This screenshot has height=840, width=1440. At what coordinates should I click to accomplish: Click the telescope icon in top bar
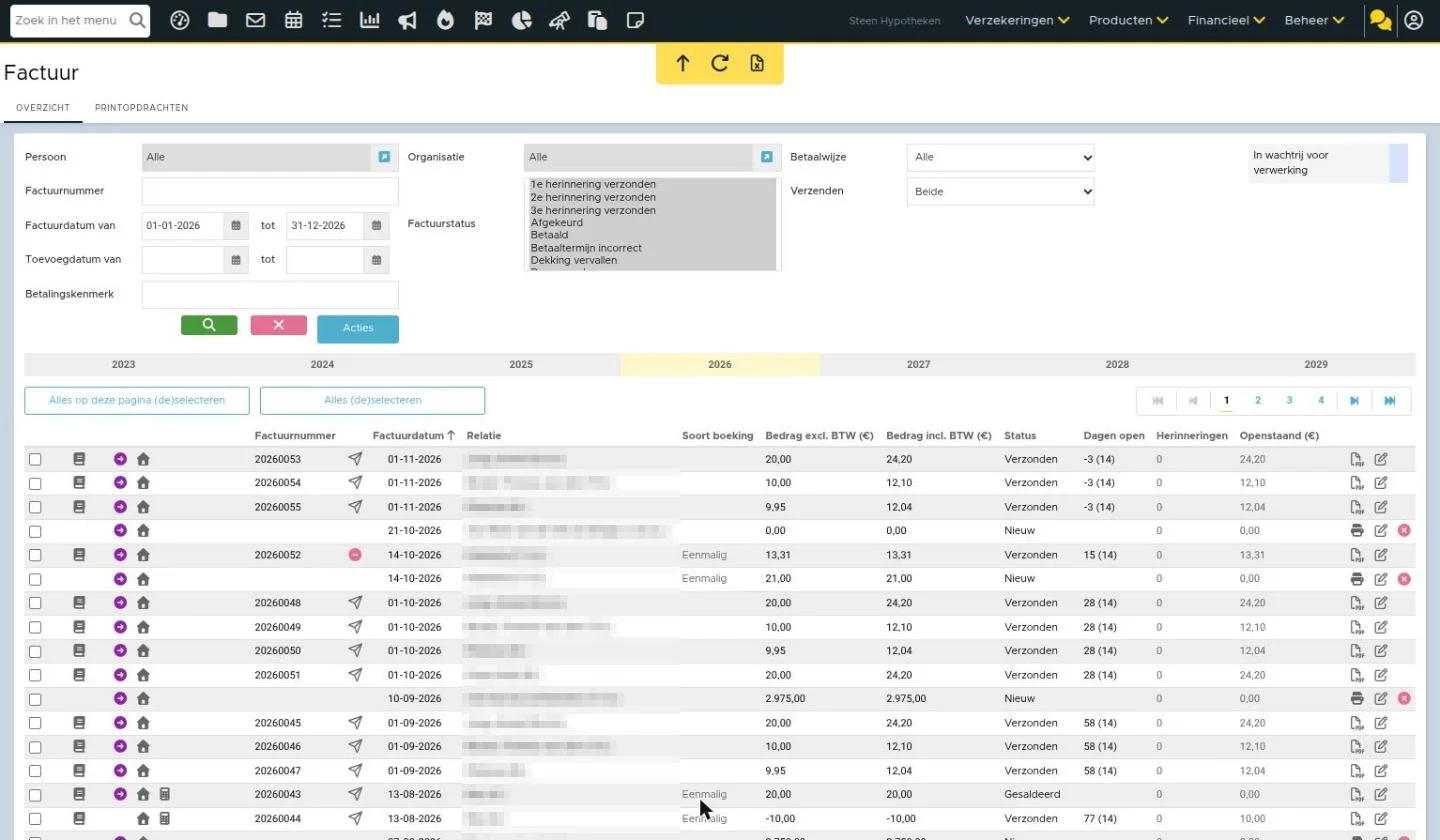(560, 20)
